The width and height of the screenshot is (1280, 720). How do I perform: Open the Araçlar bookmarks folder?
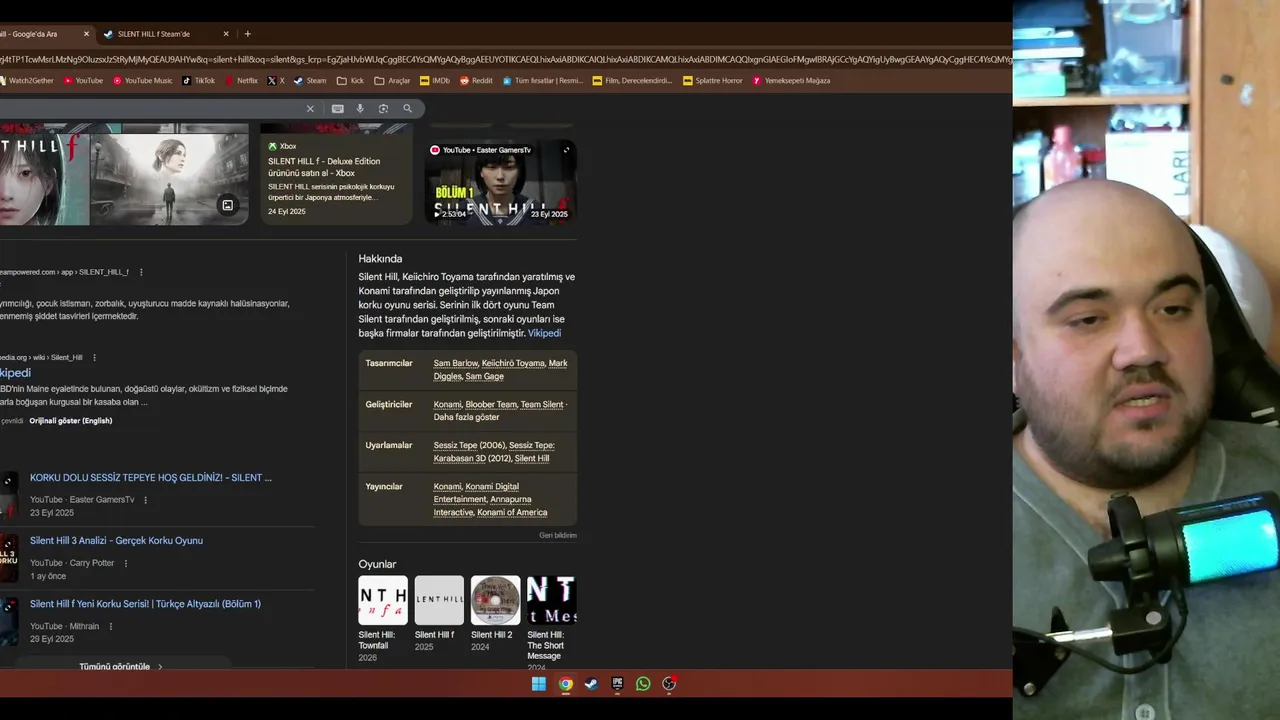[392, 80]
